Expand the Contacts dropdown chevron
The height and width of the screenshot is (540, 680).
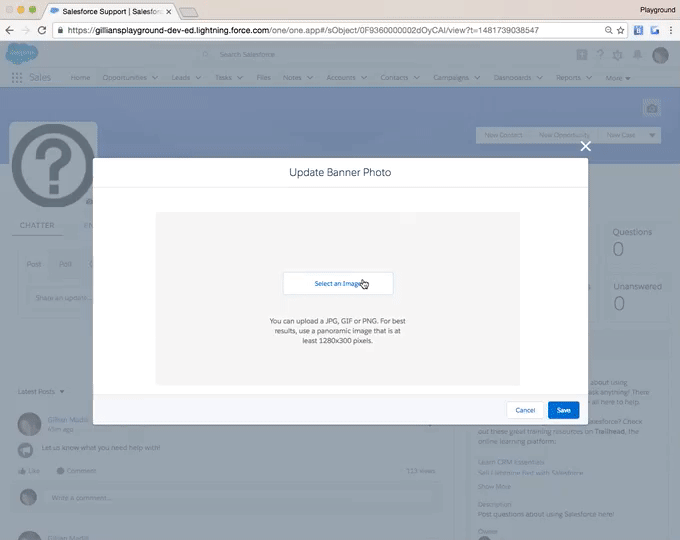click(x=416, y=78)
